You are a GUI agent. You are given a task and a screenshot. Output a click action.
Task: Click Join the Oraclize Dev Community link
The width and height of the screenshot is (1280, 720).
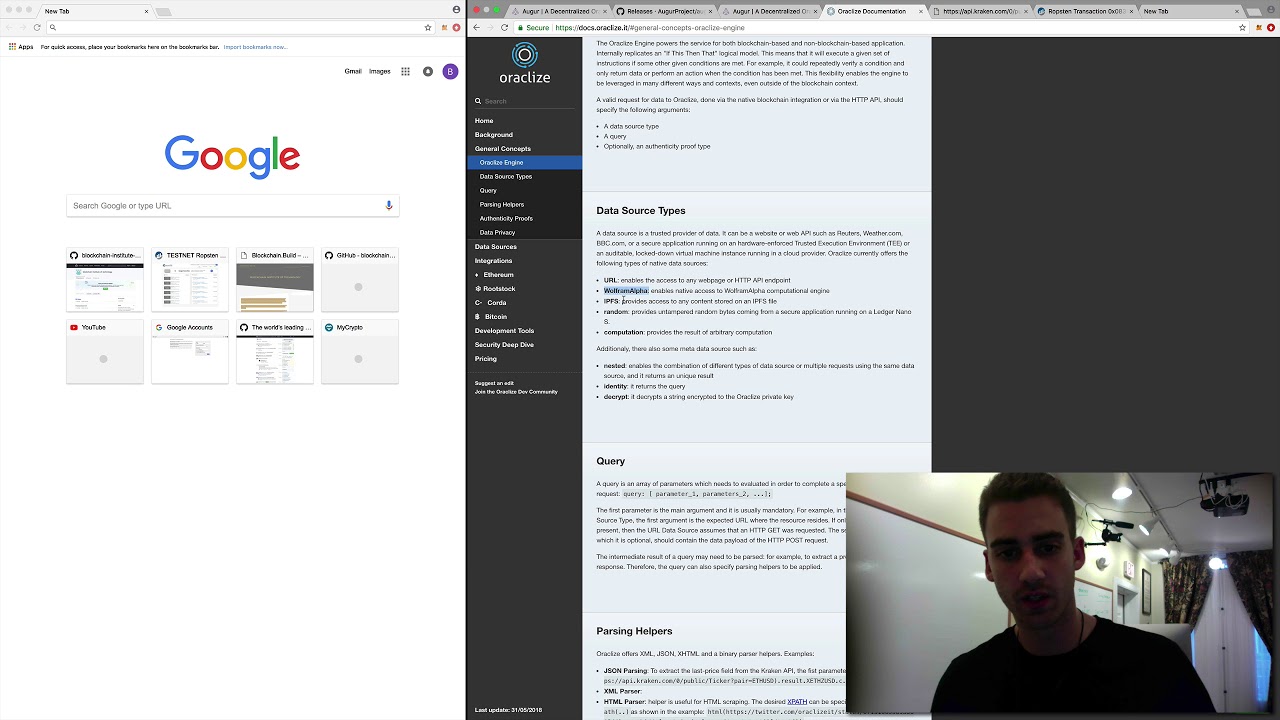coord(516,392)
